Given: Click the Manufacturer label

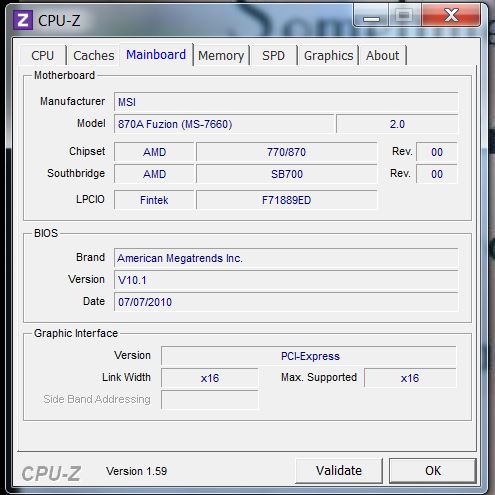Looking at the screenshot, I should [72, 101].
